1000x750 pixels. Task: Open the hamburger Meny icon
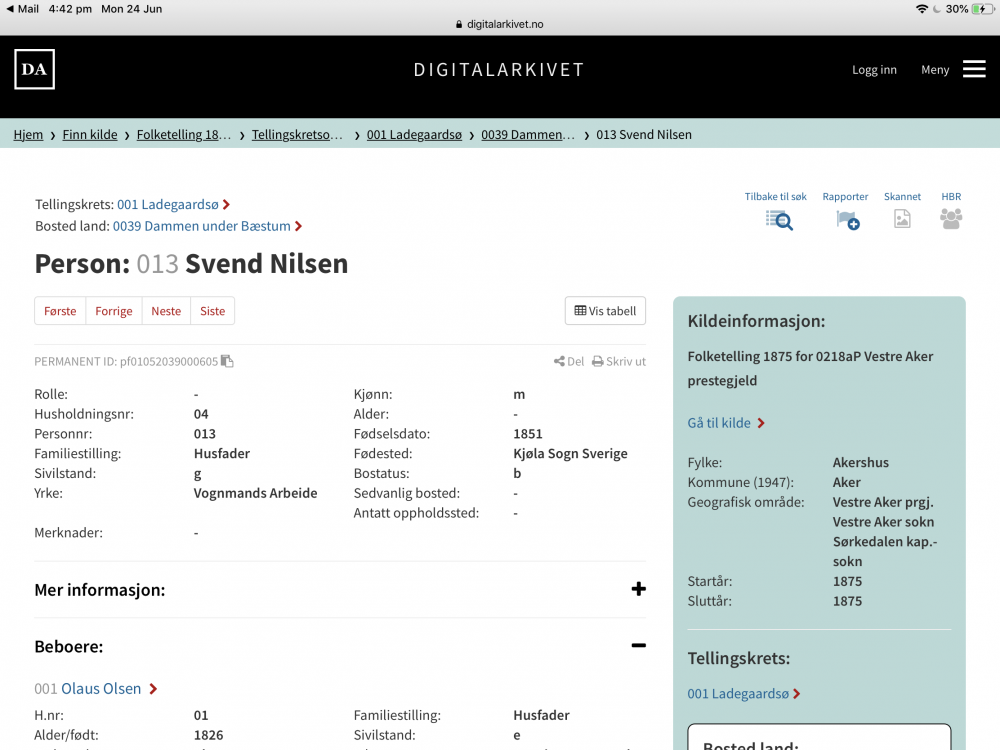tap(973, 69)
